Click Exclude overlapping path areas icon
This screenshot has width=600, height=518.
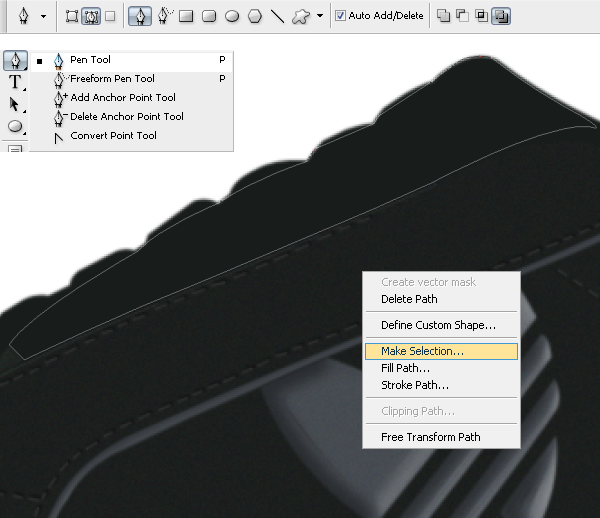[x=501, y=16]
